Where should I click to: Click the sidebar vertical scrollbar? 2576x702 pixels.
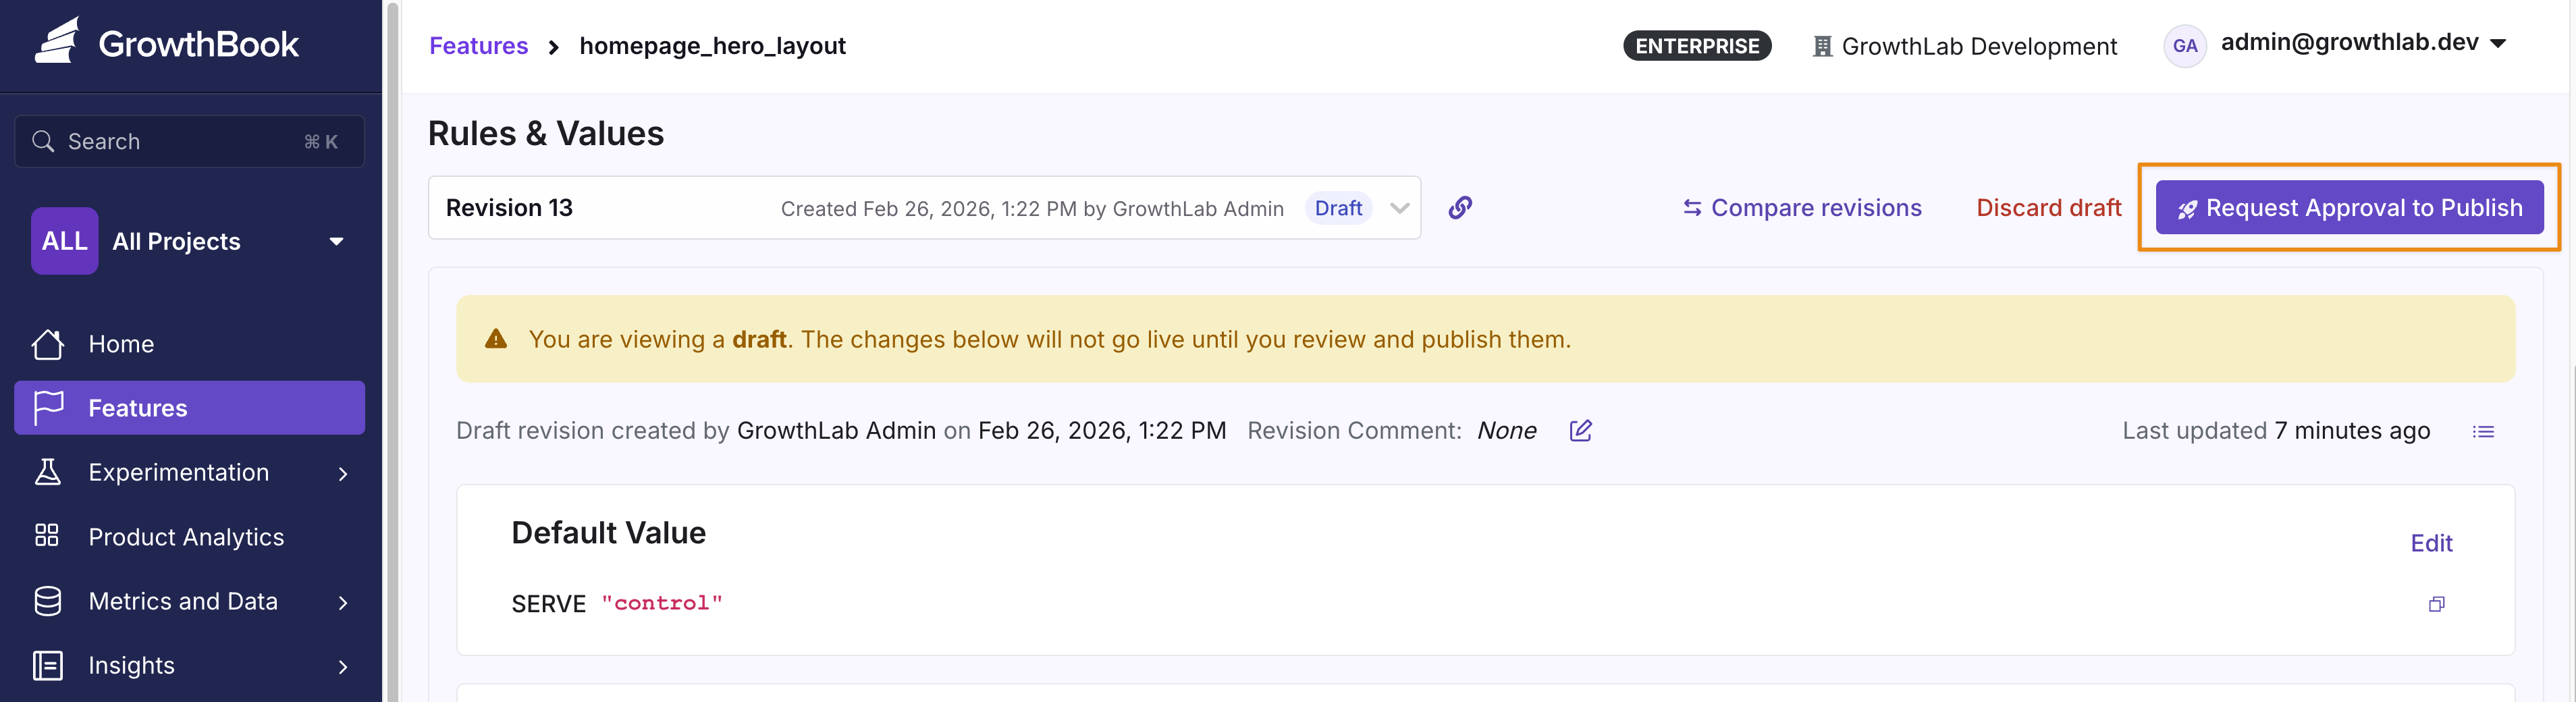(x=393, y=351)
